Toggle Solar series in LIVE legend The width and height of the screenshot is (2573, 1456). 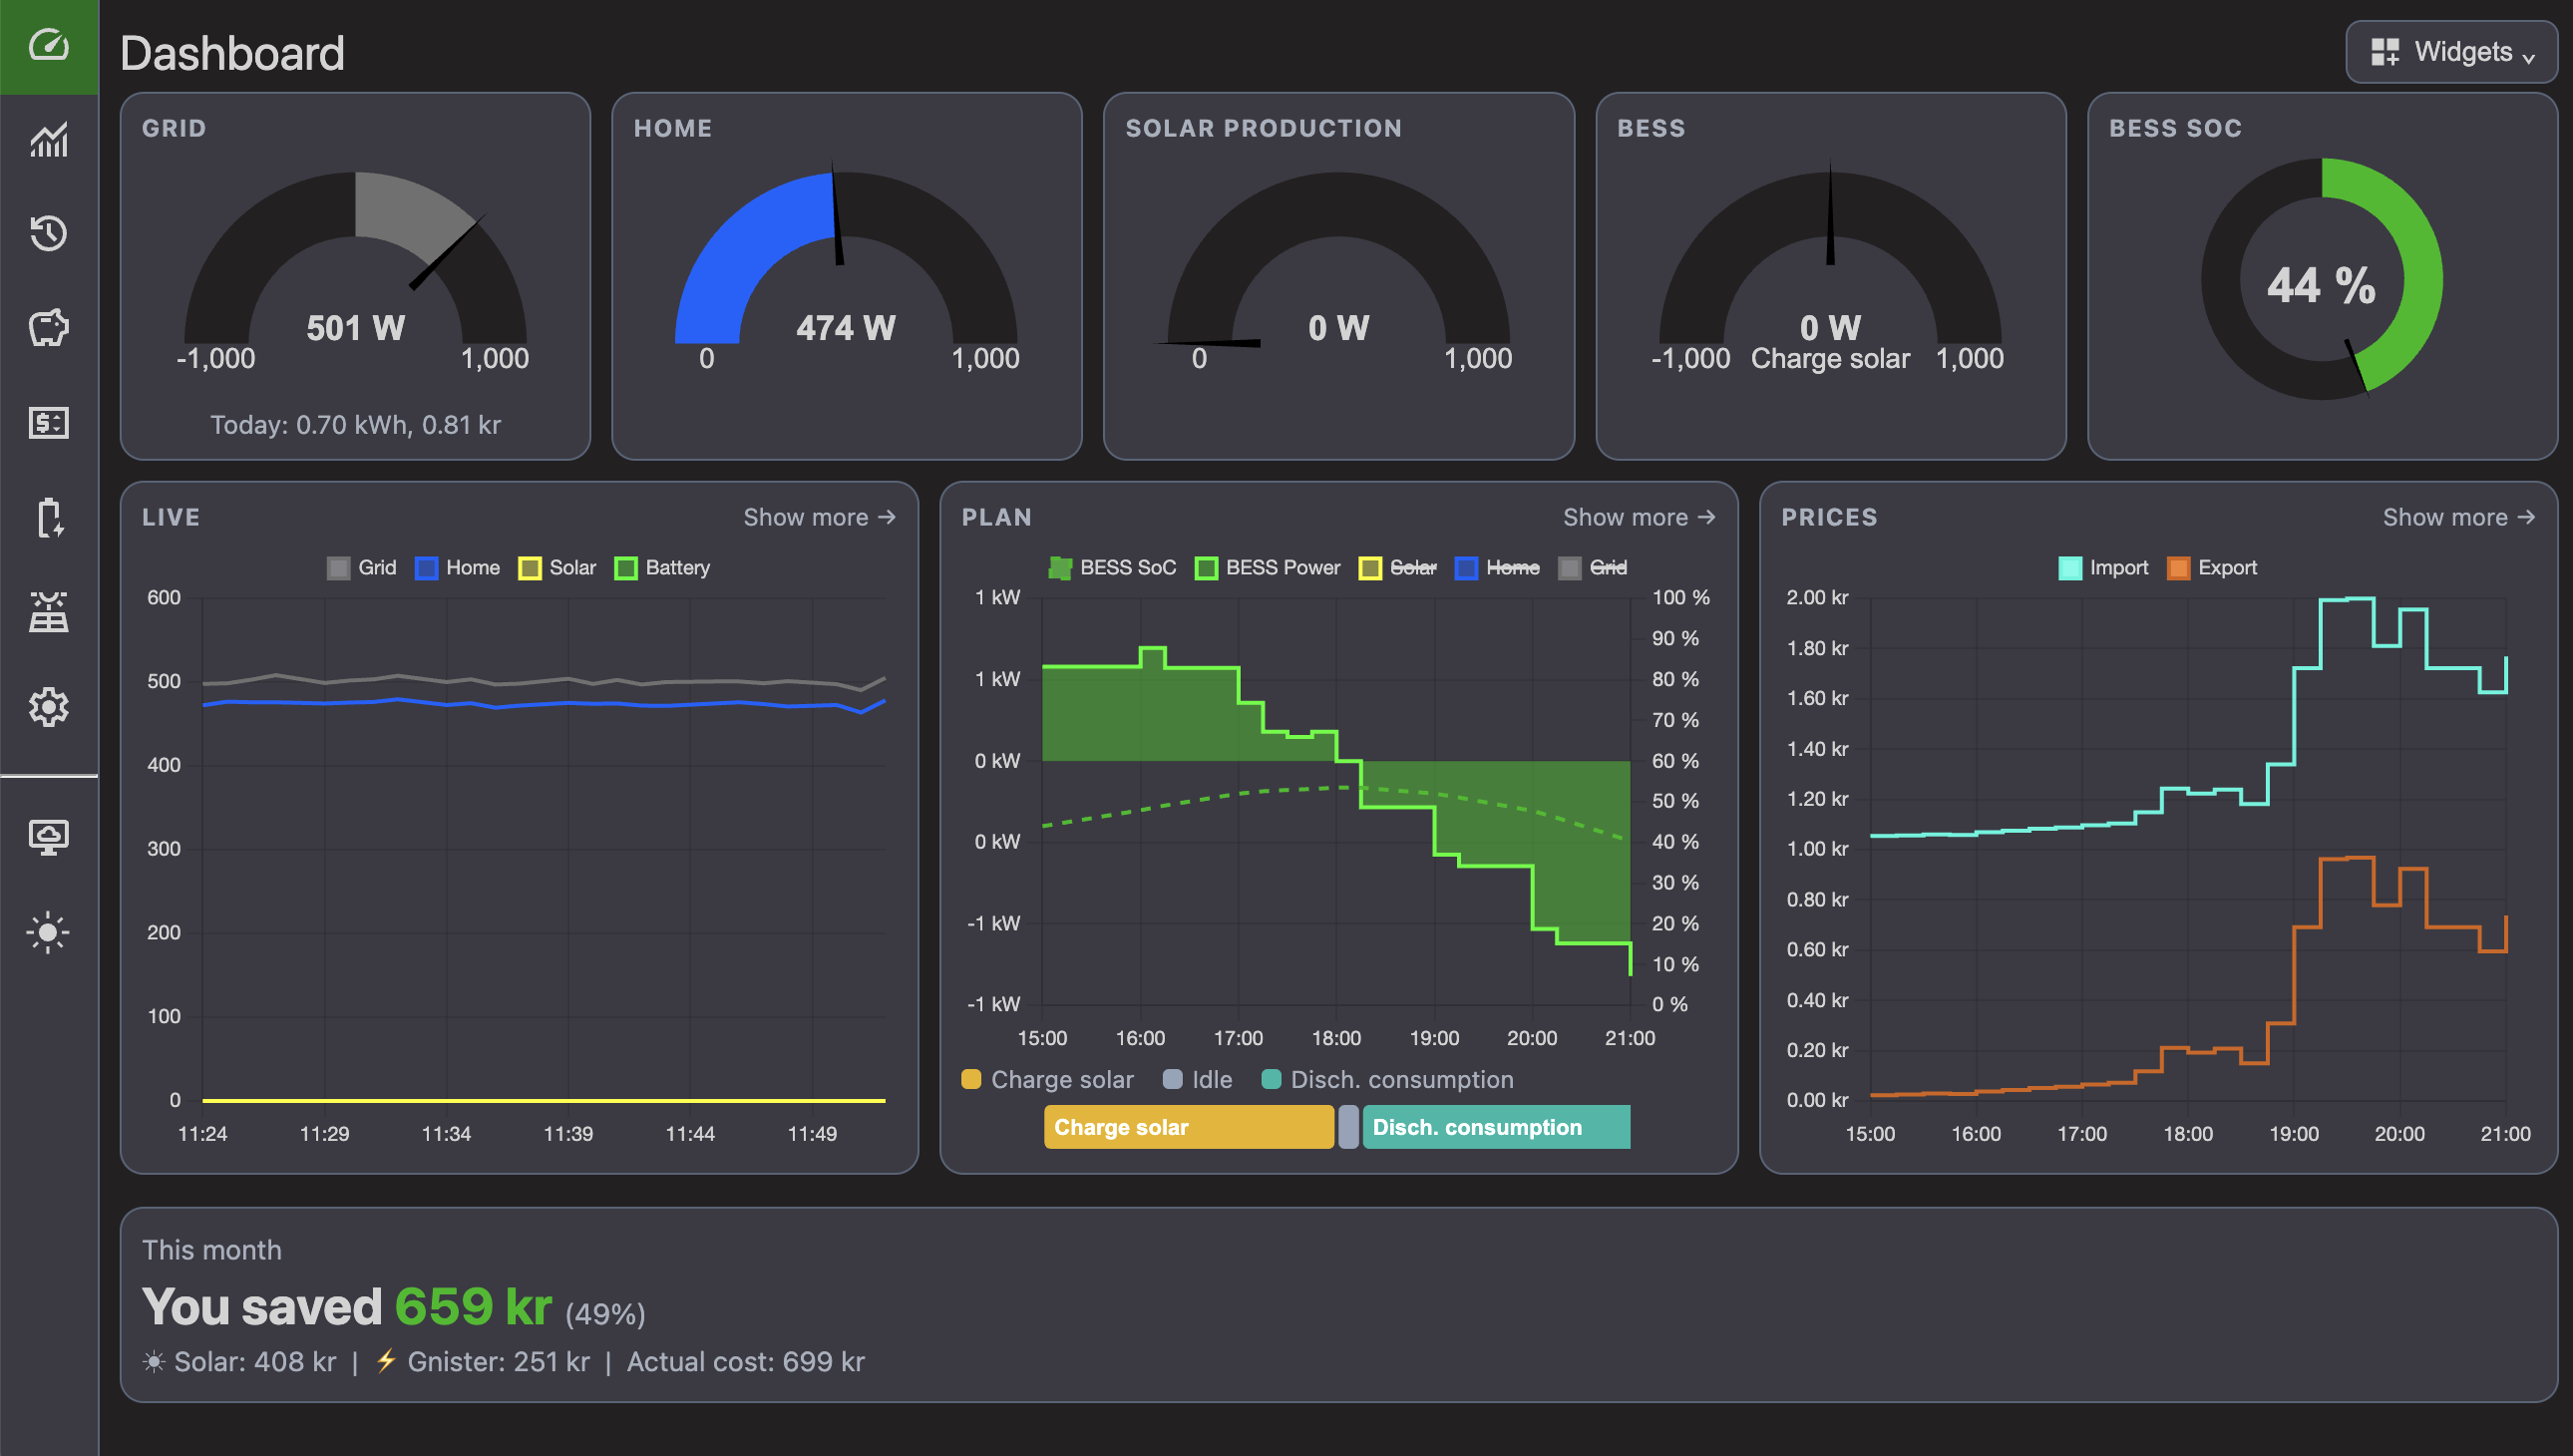(557, 568)
